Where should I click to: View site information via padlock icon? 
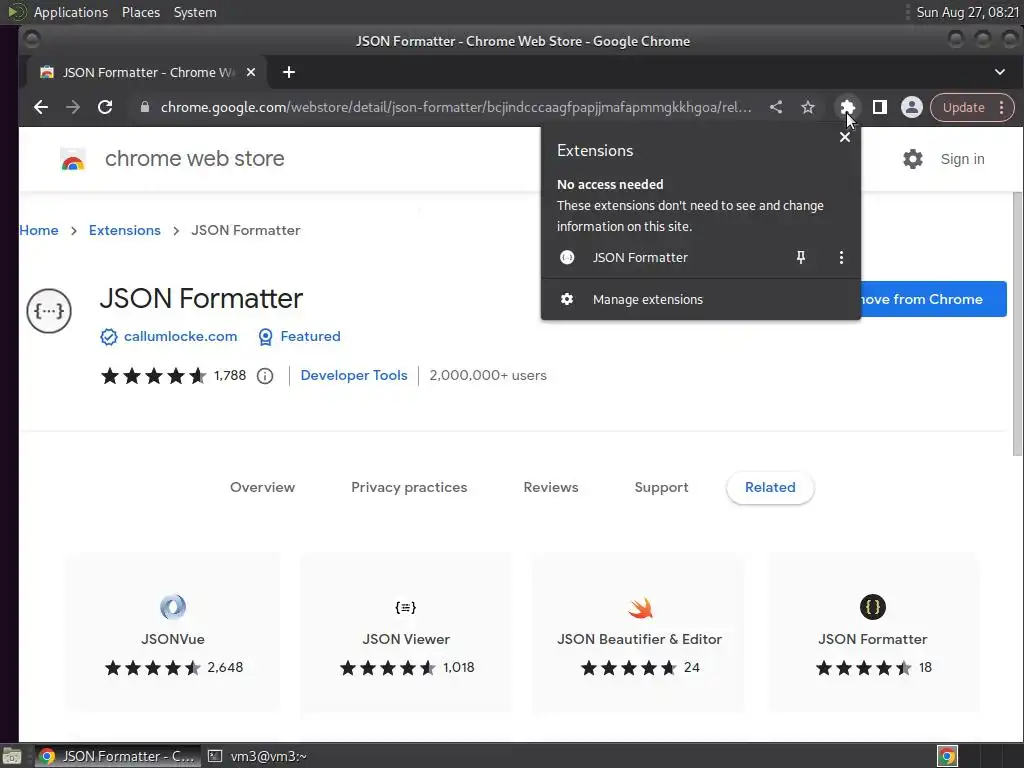tap(144, 107)
